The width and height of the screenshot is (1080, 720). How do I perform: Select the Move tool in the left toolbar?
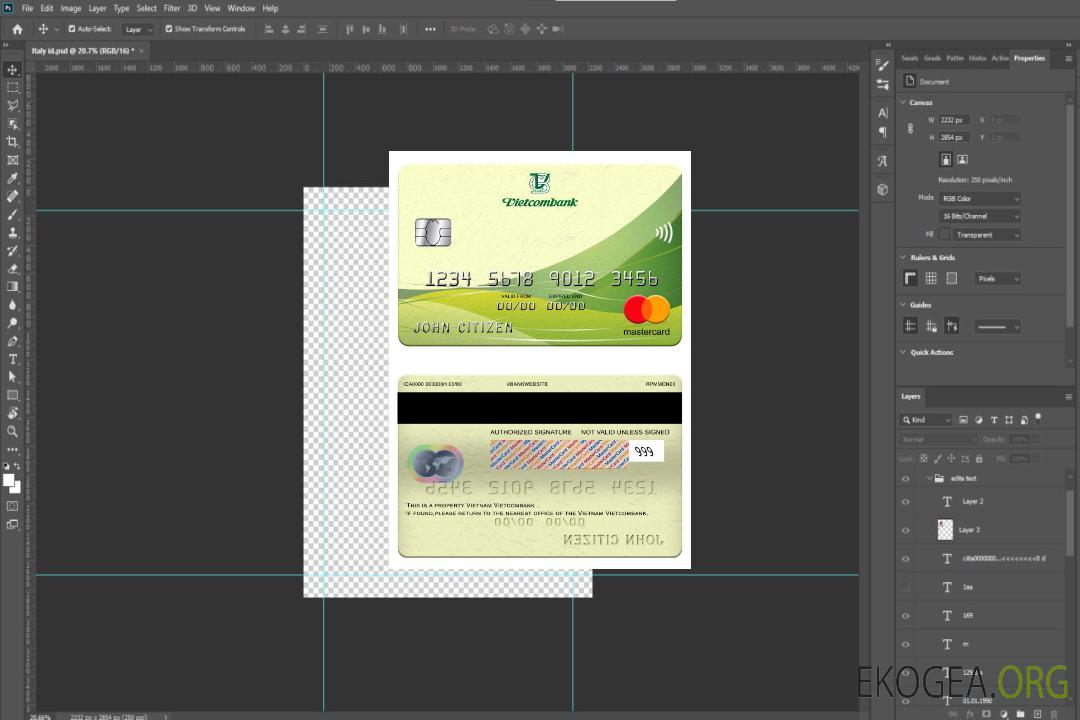[12, 70]
